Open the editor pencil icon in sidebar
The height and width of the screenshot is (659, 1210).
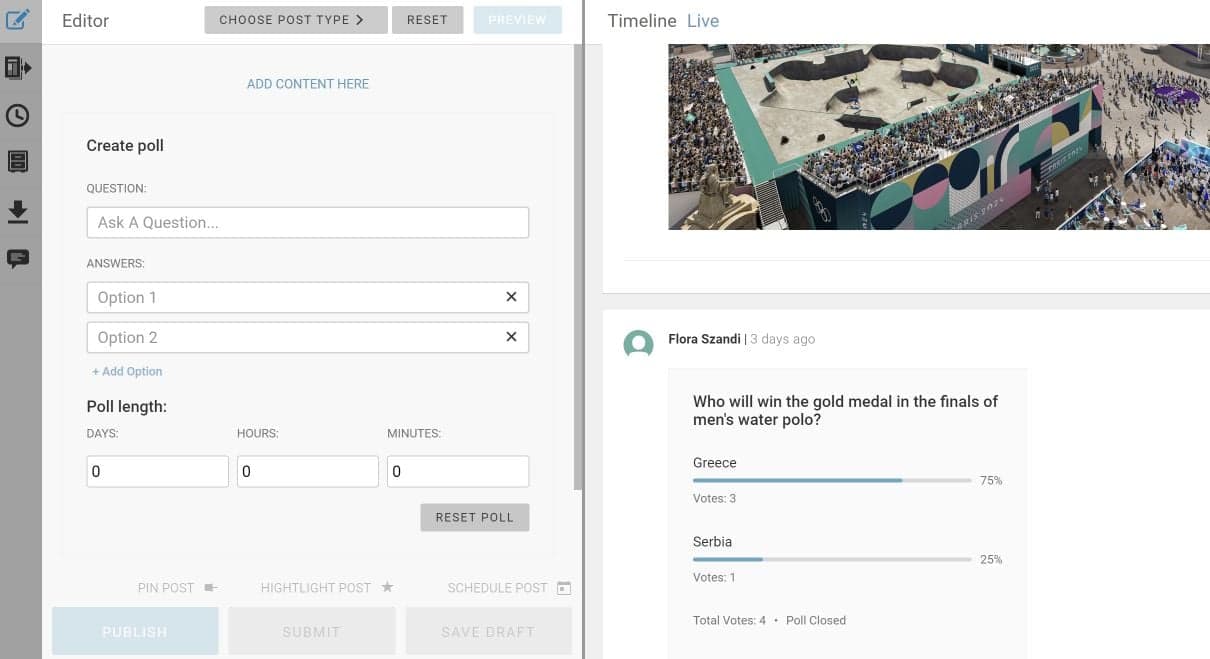click(18, 19)
